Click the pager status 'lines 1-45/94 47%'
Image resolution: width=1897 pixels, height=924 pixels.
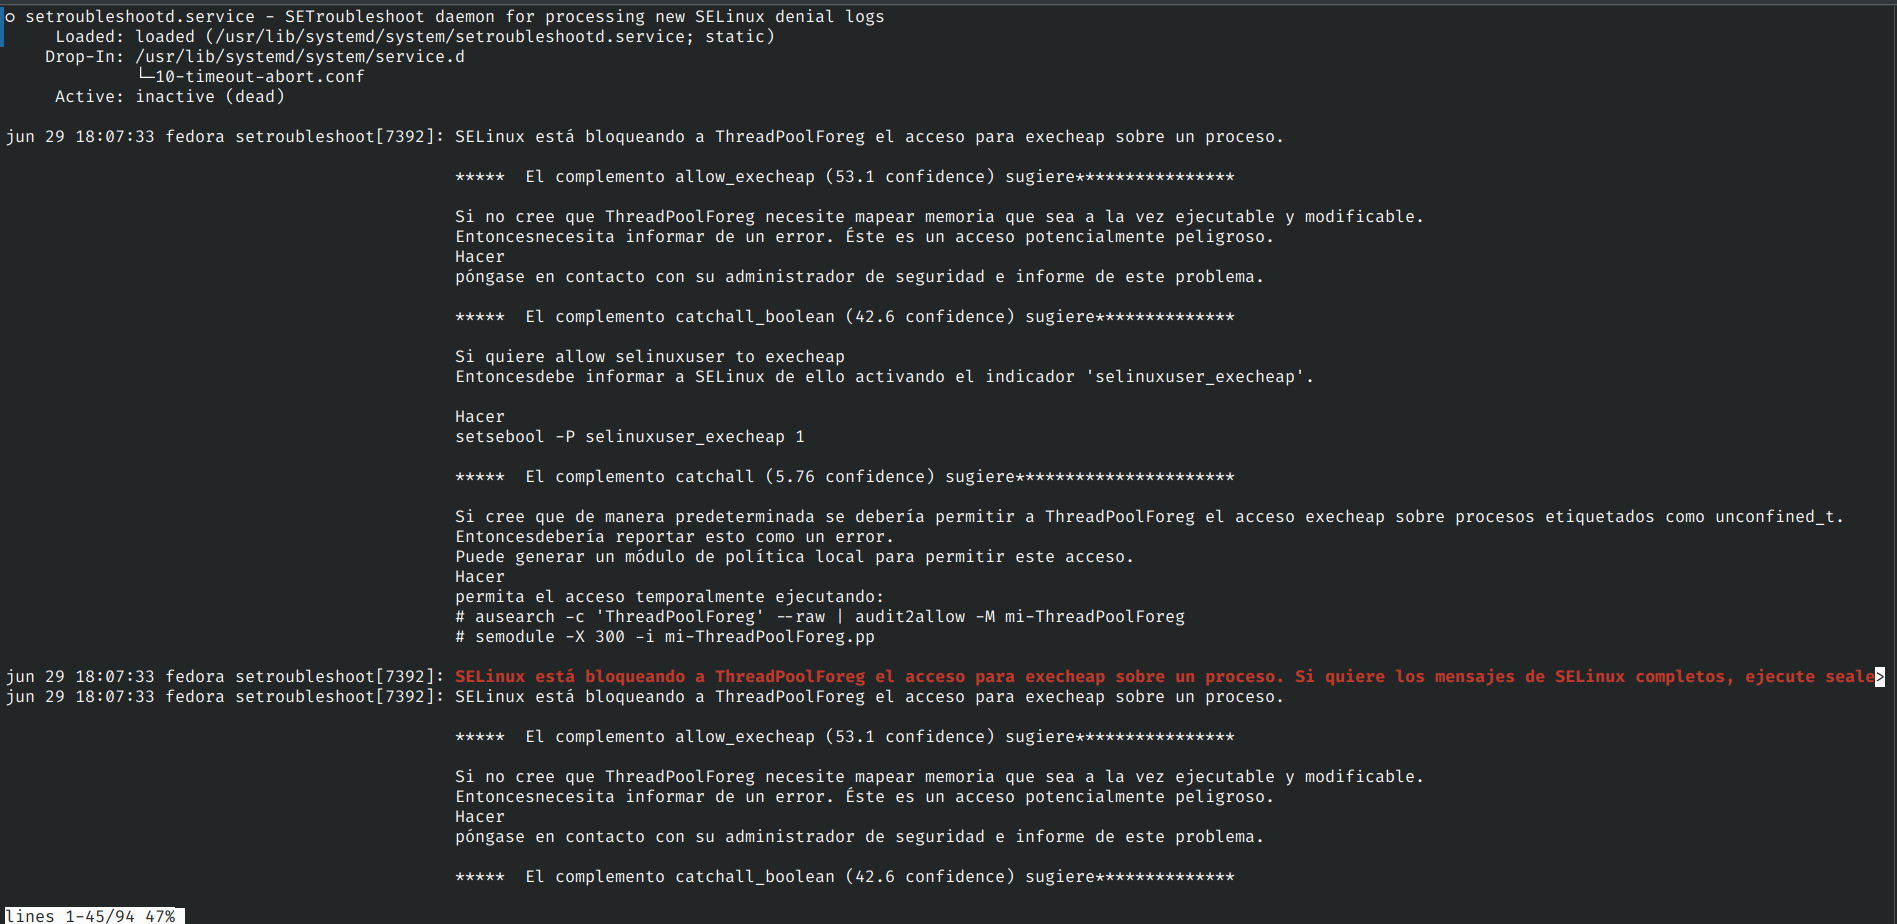90,916
